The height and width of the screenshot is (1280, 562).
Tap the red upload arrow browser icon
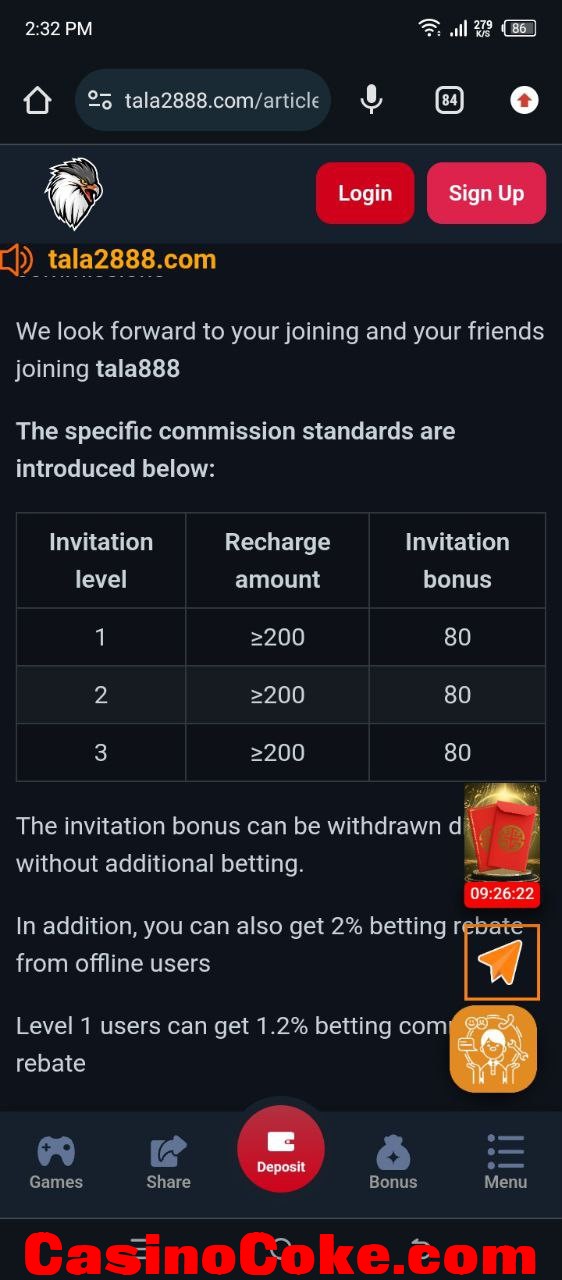[524, 100]
